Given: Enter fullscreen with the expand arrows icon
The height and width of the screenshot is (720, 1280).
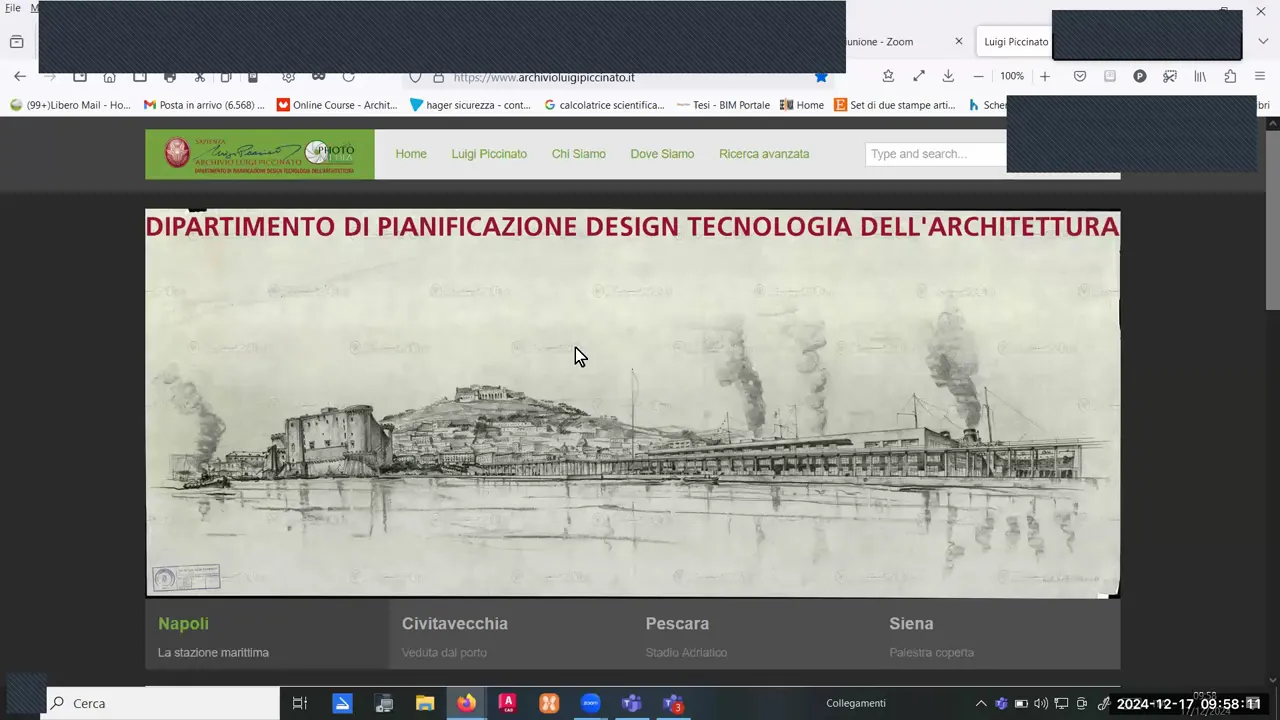Looking at the screenshot, I should (x=918, y=76).
